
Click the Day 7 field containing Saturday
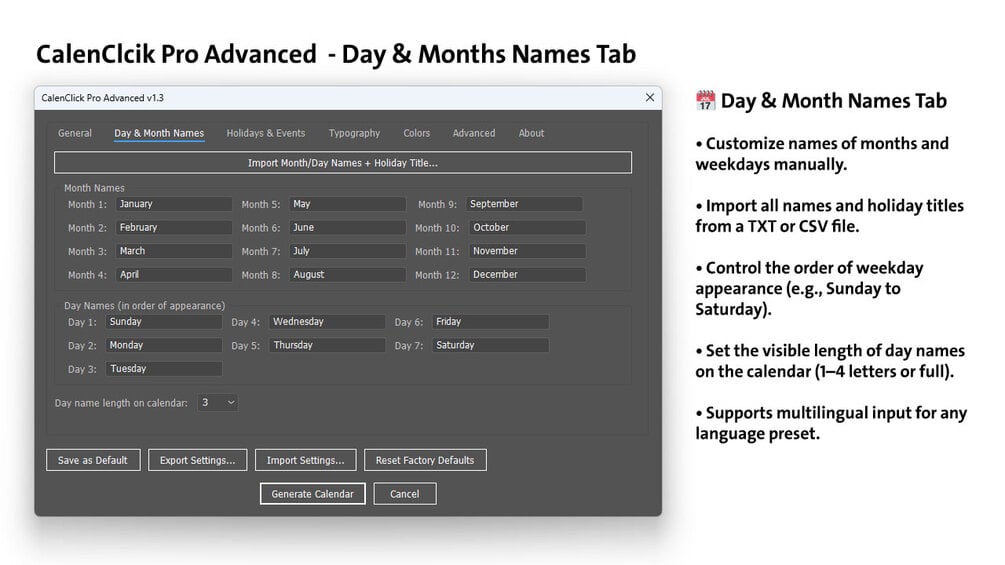point(490,345)
